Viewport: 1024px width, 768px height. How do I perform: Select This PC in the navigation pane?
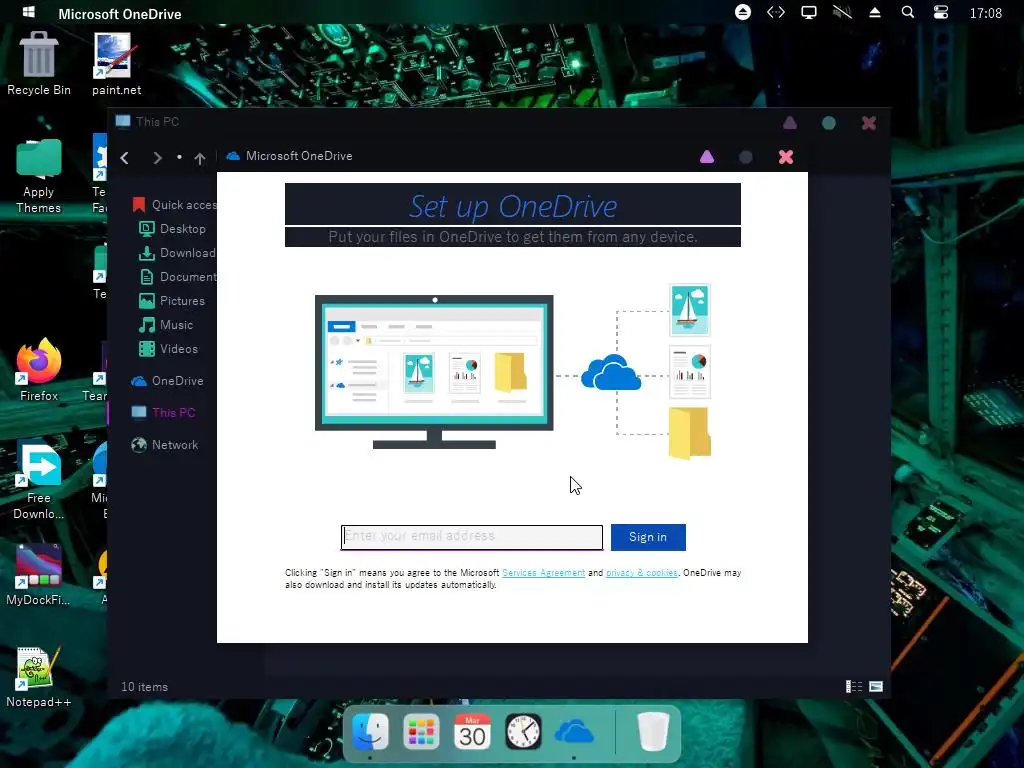click(x=163, y=413)
